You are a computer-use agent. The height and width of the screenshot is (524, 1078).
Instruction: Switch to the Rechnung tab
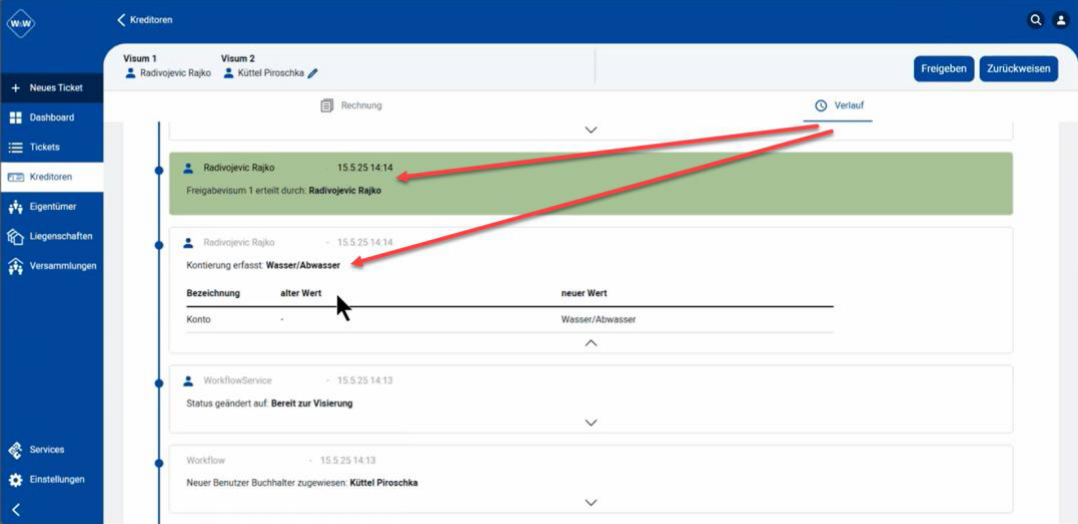coord(351,106)
